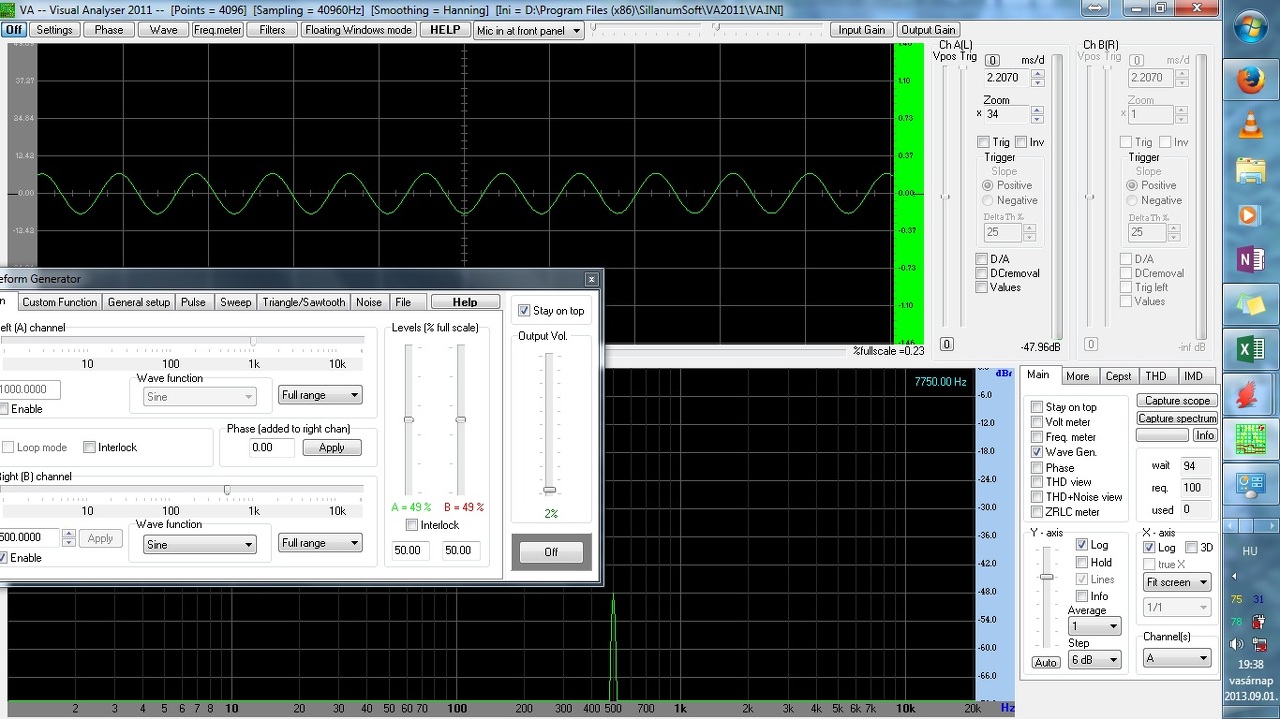1280x719 pixels.
Task: Click the Y-axis Auto button
Action: point(1046,662)
